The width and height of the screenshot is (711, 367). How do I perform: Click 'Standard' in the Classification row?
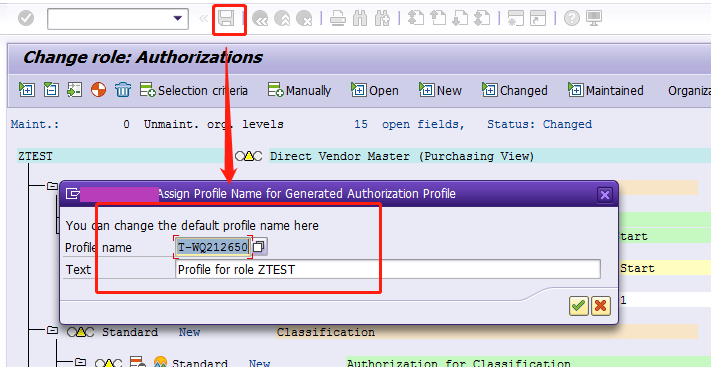pos(130,333)
